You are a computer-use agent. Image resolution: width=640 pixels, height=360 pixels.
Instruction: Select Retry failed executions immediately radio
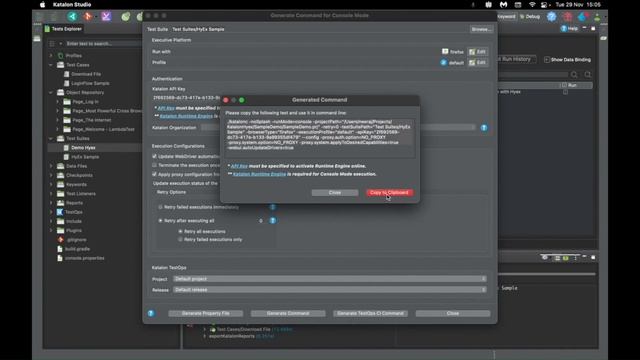click(160, 207)
